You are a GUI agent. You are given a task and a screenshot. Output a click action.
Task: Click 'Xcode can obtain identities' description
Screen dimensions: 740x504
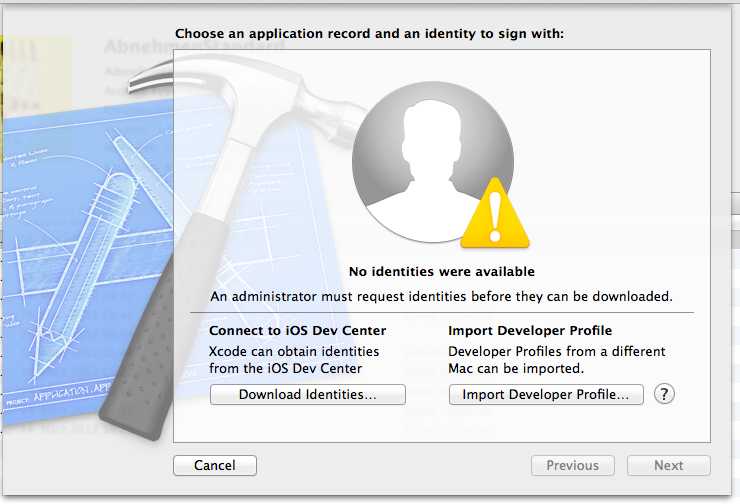click(294, 360)
